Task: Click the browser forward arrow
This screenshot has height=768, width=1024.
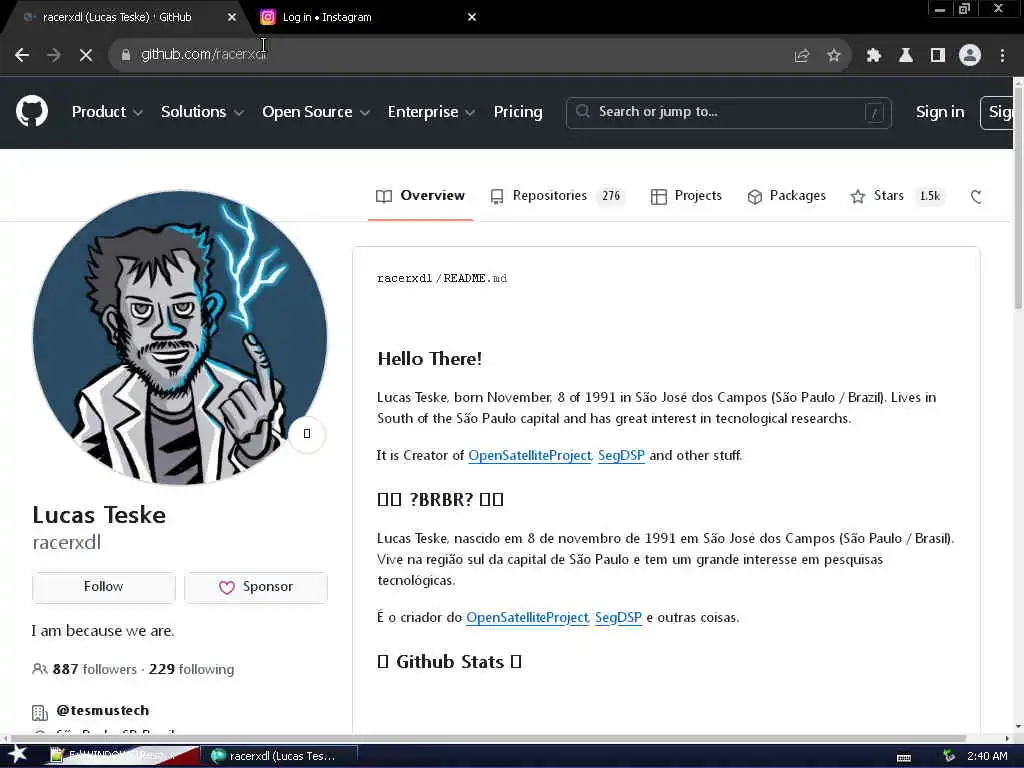Action: coord(54,55)
